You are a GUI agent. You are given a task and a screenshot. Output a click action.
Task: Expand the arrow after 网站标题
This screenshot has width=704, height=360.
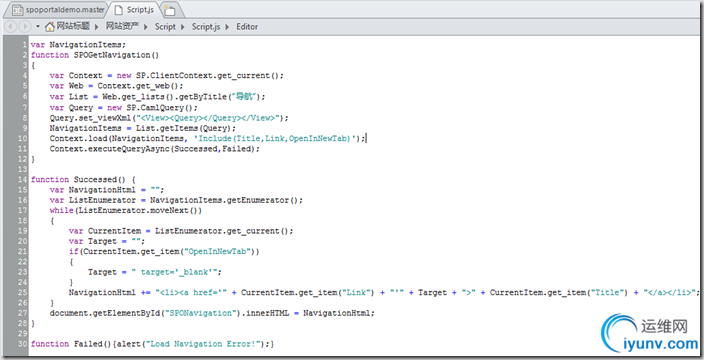(x=97, y=27)
